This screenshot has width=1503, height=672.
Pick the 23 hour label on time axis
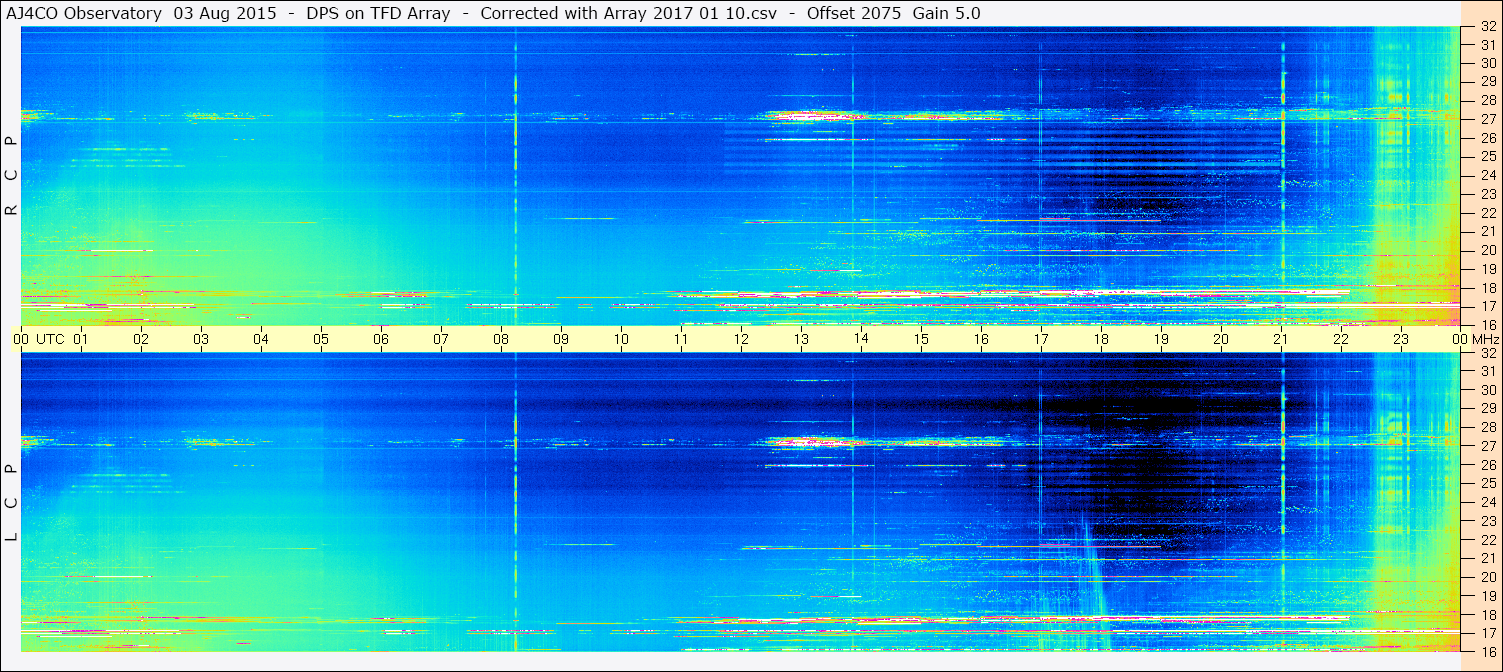(x=1401, y=339)
